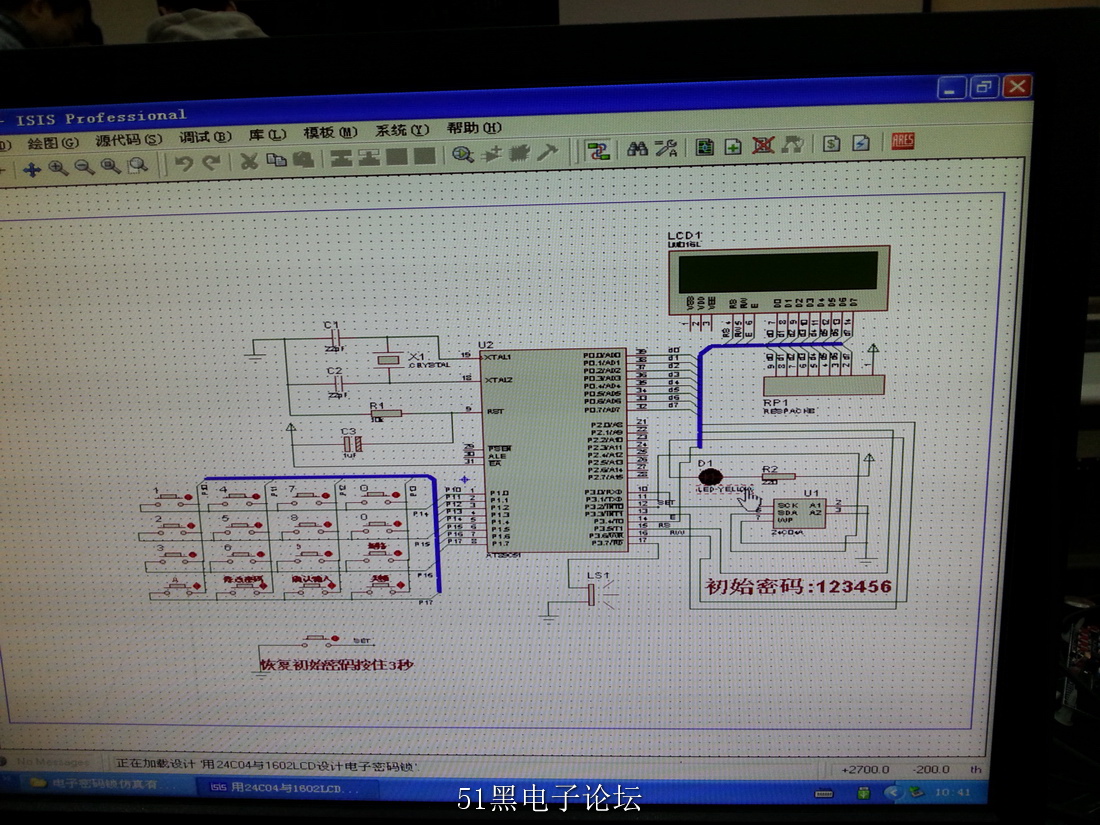Click keypad push button labeled 7
1100x825 pixels.
point(309,496)
